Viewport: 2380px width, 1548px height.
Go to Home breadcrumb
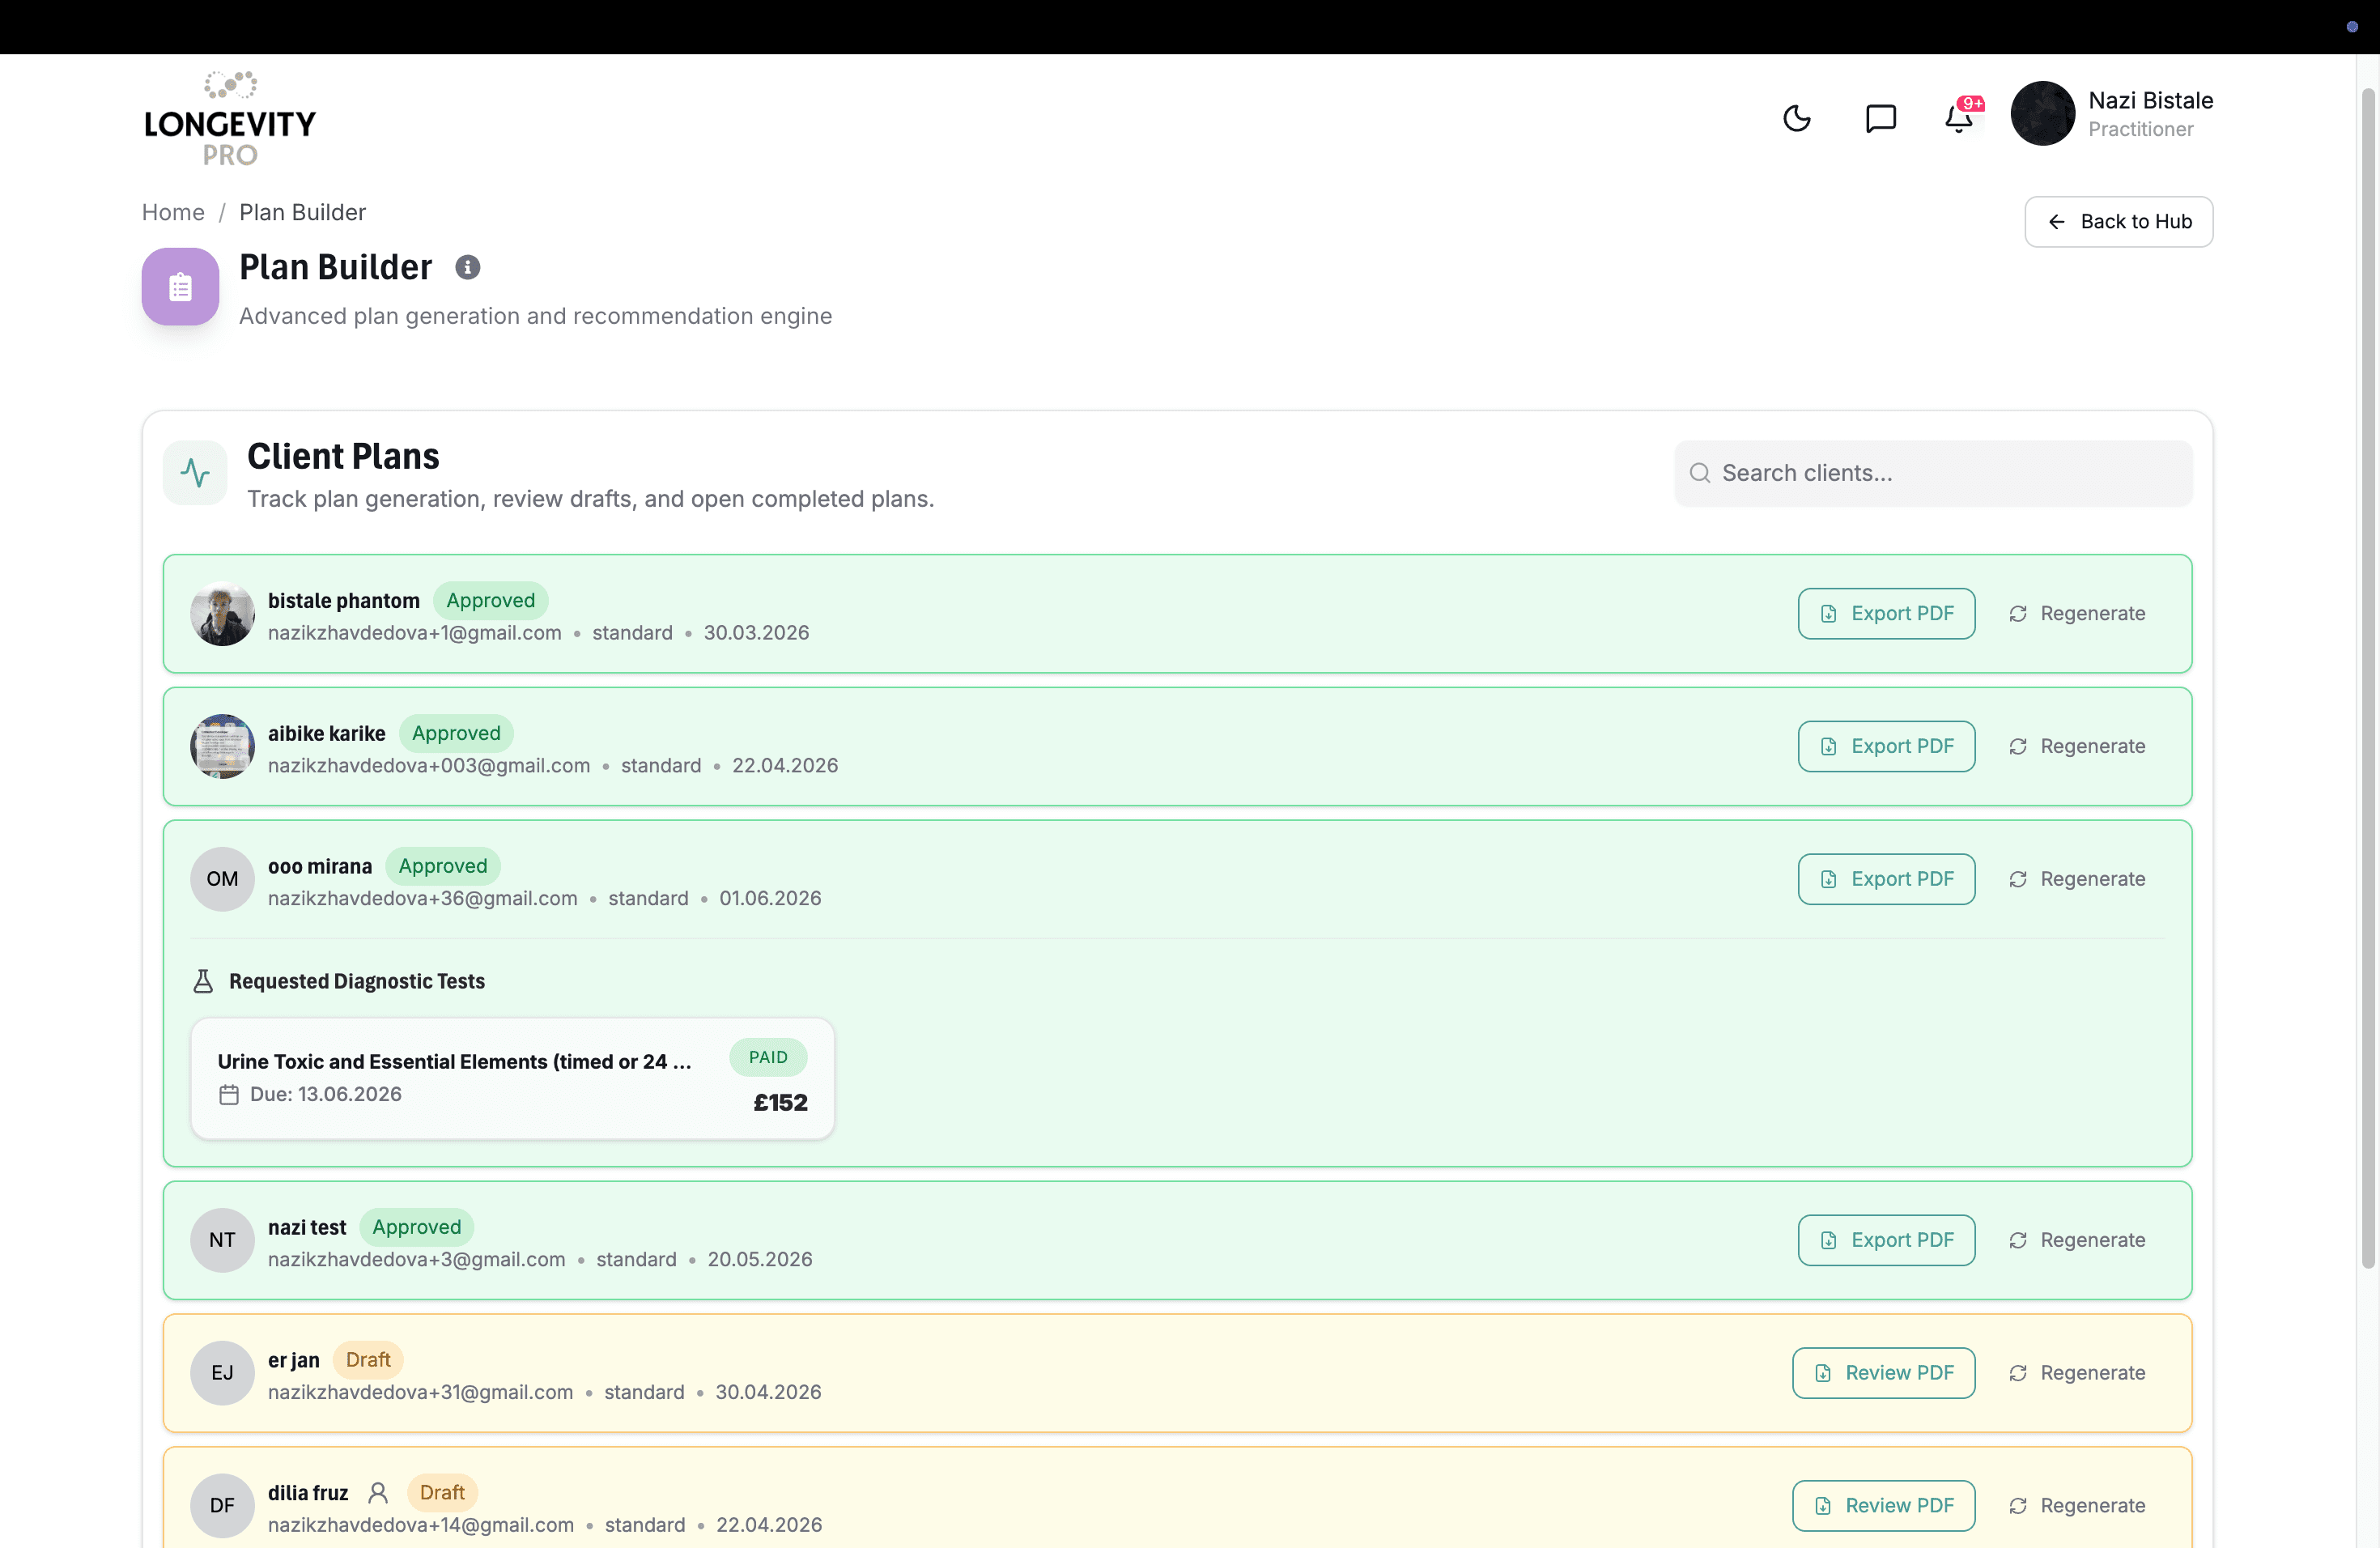click(173, 212)
